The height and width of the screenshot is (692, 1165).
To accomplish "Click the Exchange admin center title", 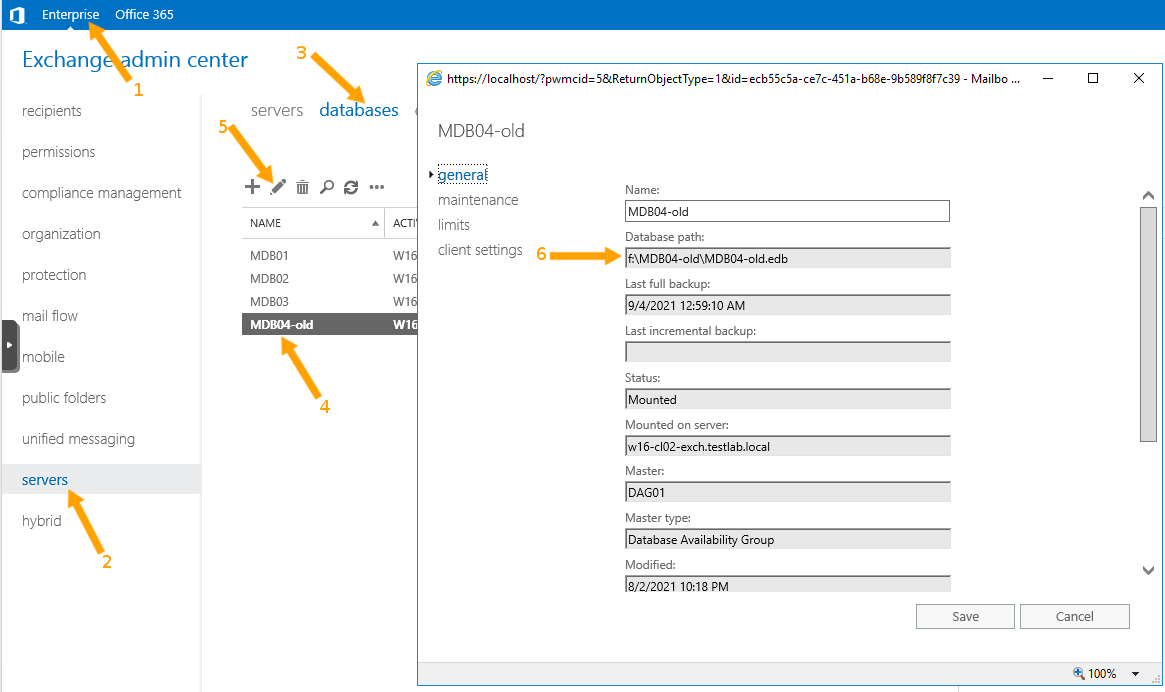I will (x=134, y=59).
